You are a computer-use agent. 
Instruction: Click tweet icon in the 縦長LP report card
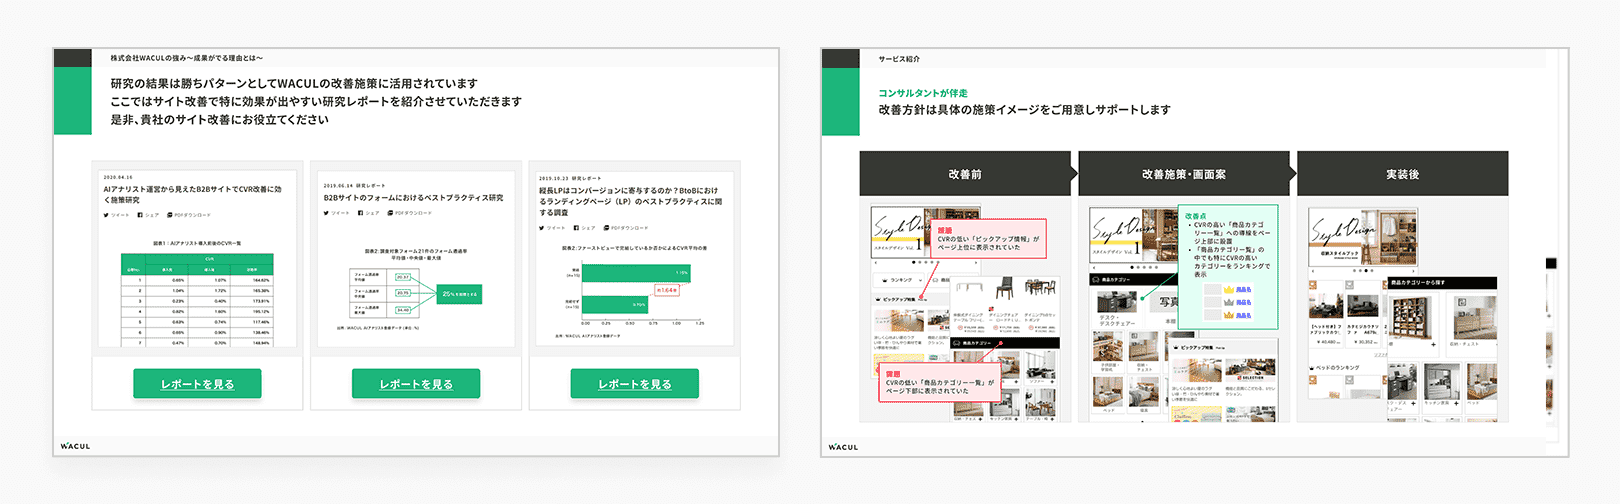click(542, 228)
